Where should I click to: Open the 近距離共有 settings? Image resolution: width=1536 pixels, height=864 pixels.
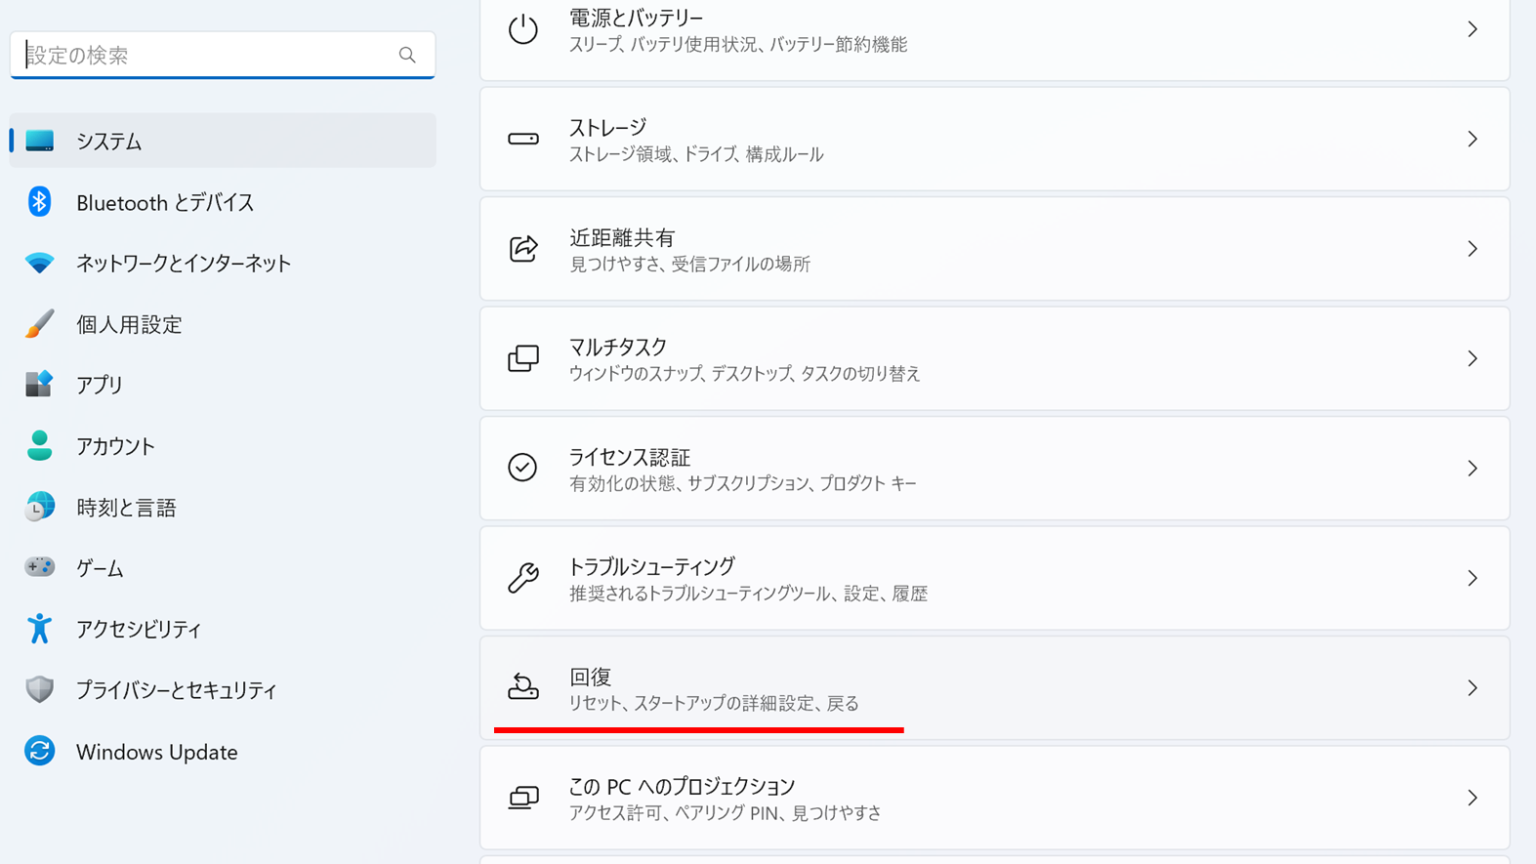(994, 249)
